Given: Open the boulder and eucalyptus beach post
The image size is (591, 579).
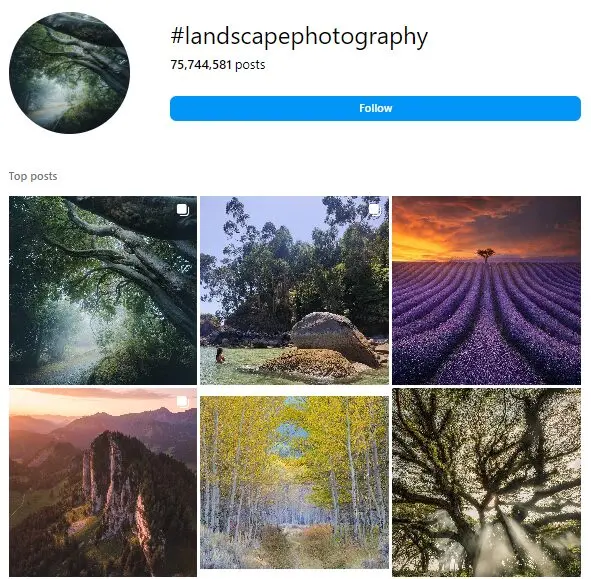Looking at the screenshot, I should click(x=294, y=290).
